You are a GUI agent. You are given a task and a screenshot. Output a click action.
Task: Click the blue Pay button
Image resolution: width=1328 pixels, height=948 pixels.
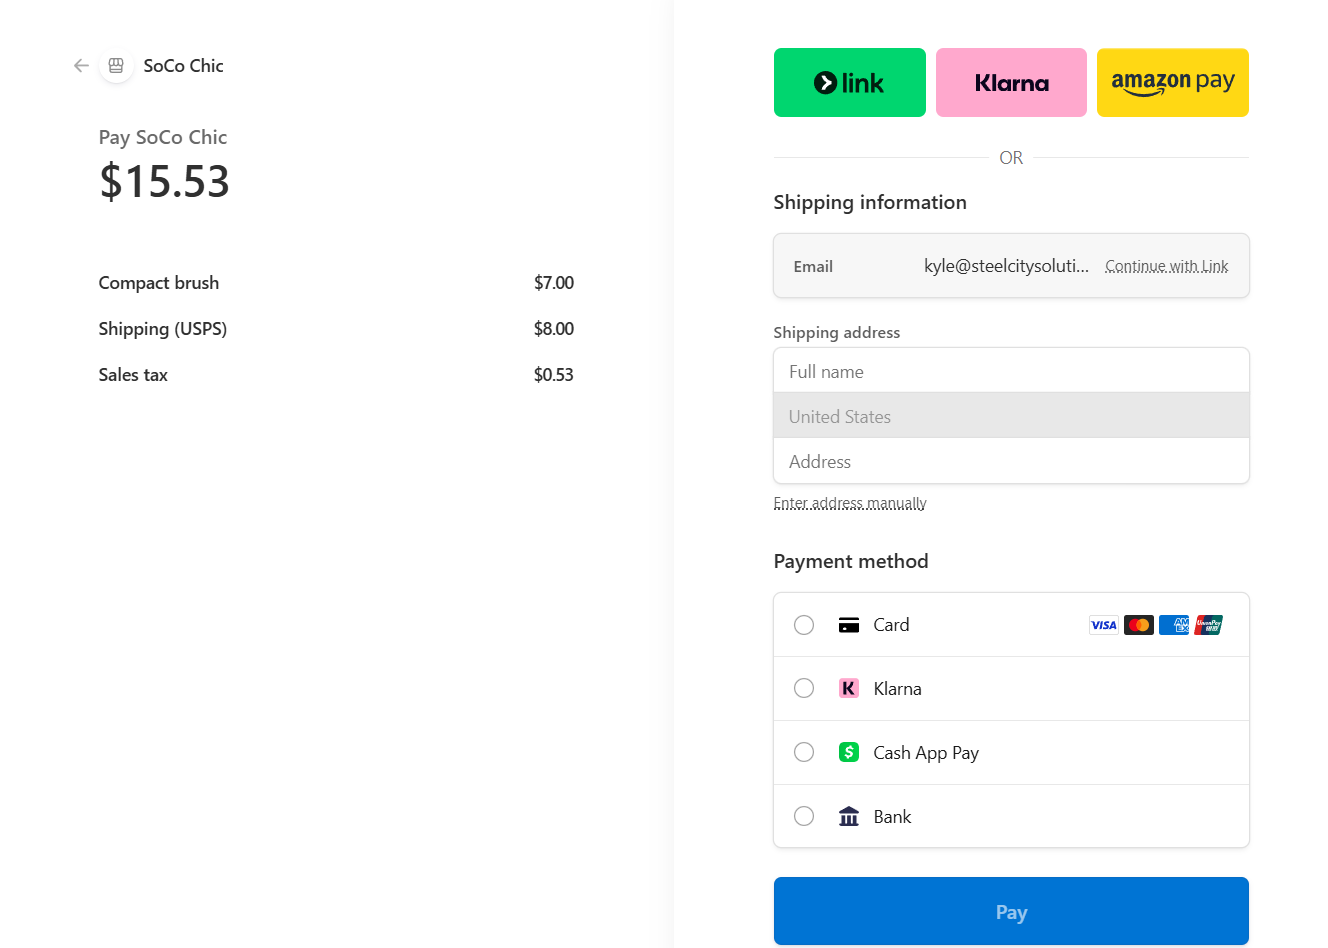click(x=1011, y=911)
